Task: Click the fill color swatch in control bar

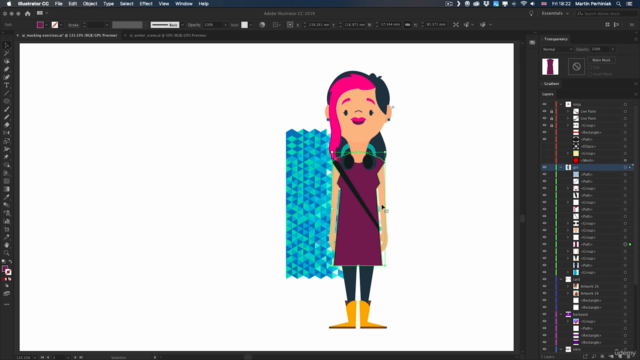Action: click(40, 25)
